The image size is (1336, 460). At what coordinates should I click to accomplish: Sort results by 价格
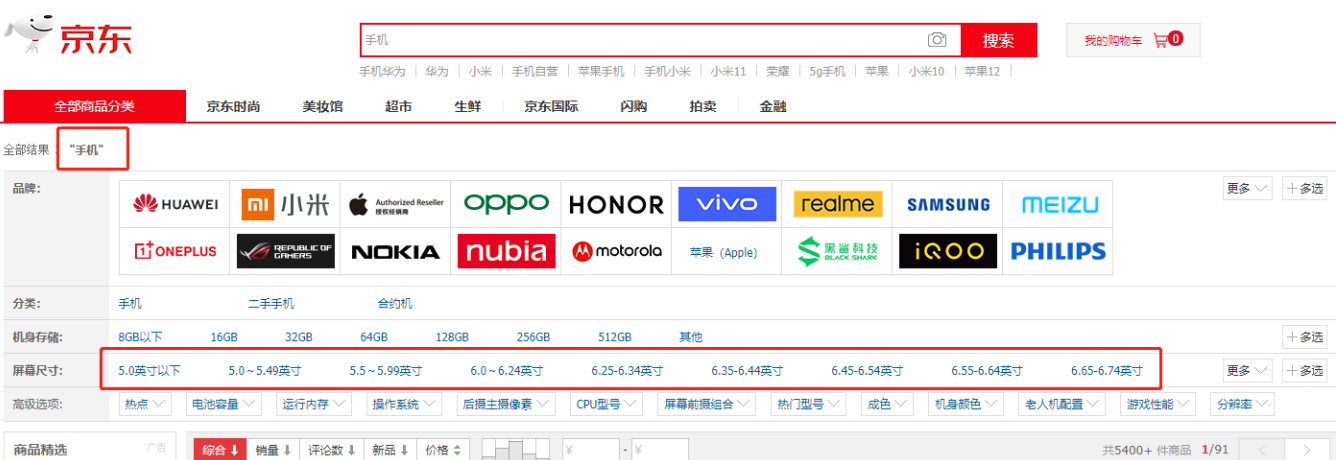[x=443, y=450]
